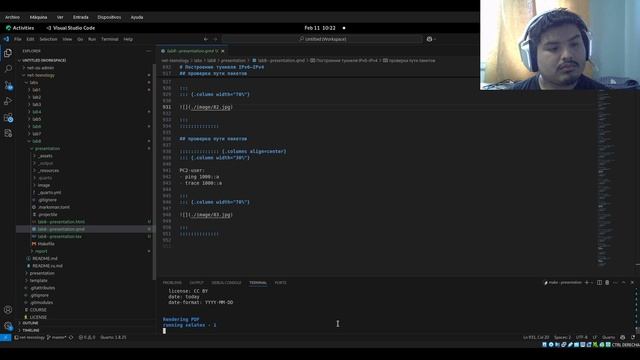Open the sixth activity bar icon below Extensions
Image resolution: width=640 pixels, height=360 pixels.
[8, 133]
